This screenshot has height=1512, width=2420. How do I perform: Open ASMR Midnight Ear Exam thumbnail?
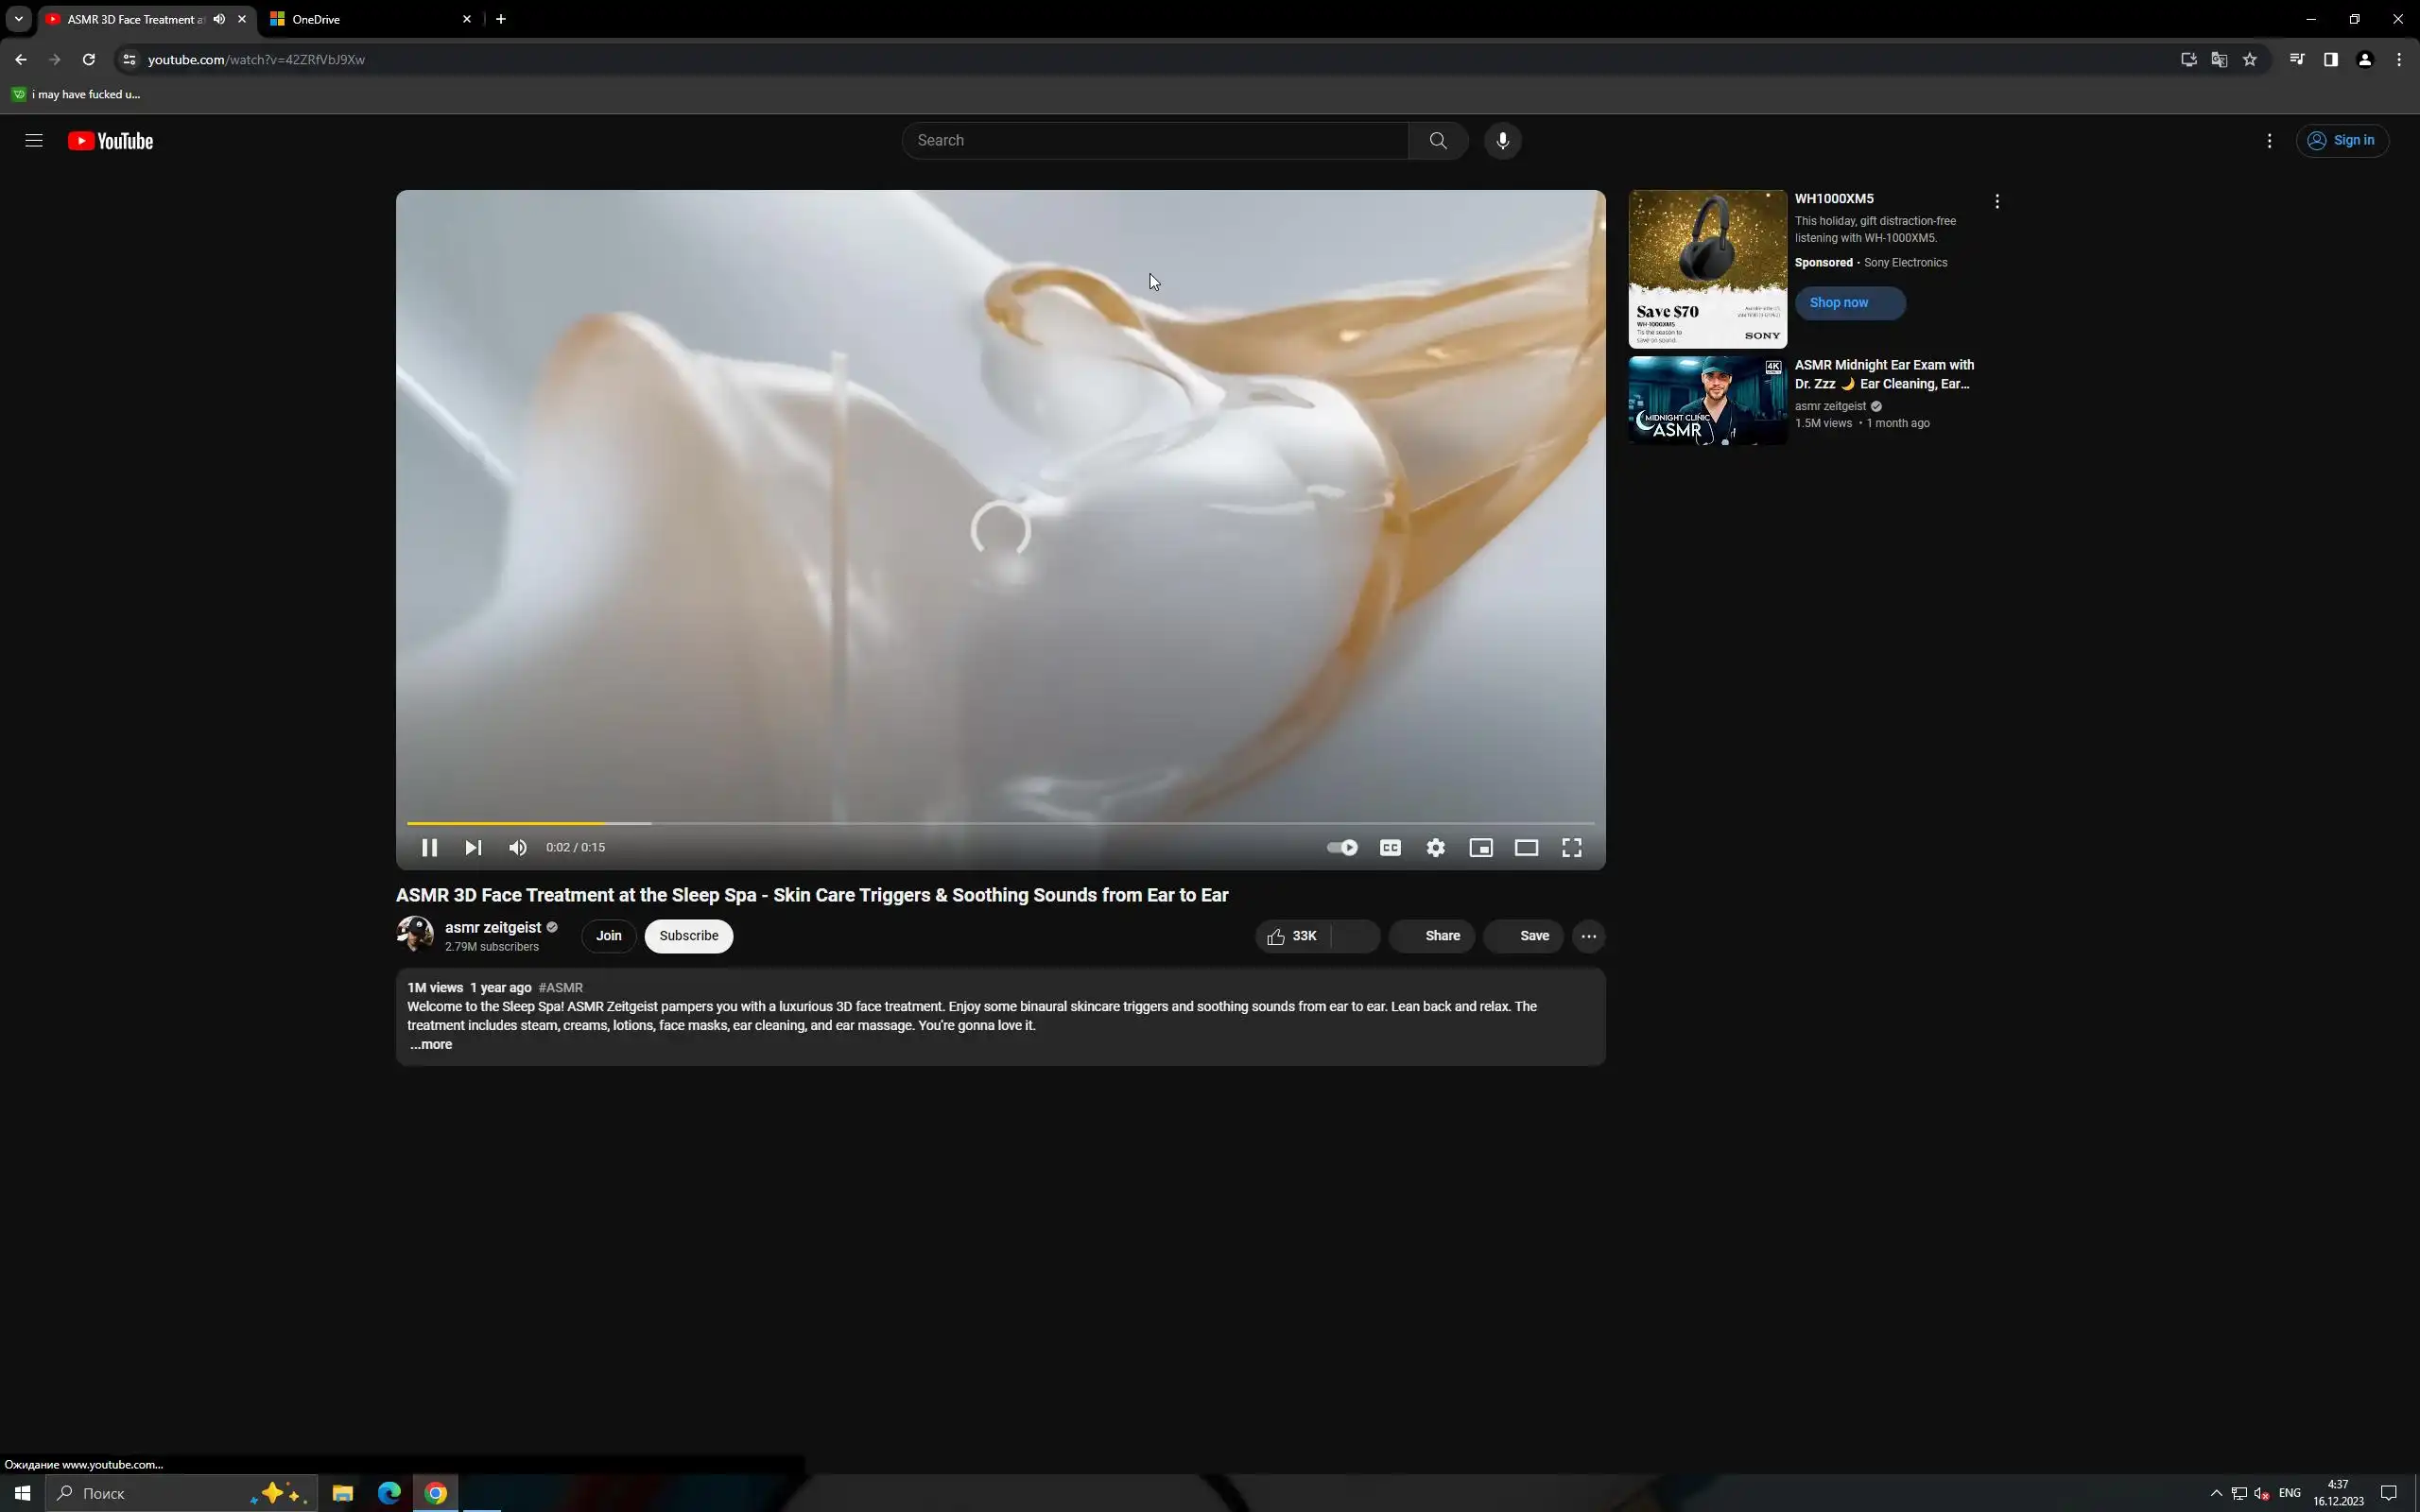tap(1707, 401)
